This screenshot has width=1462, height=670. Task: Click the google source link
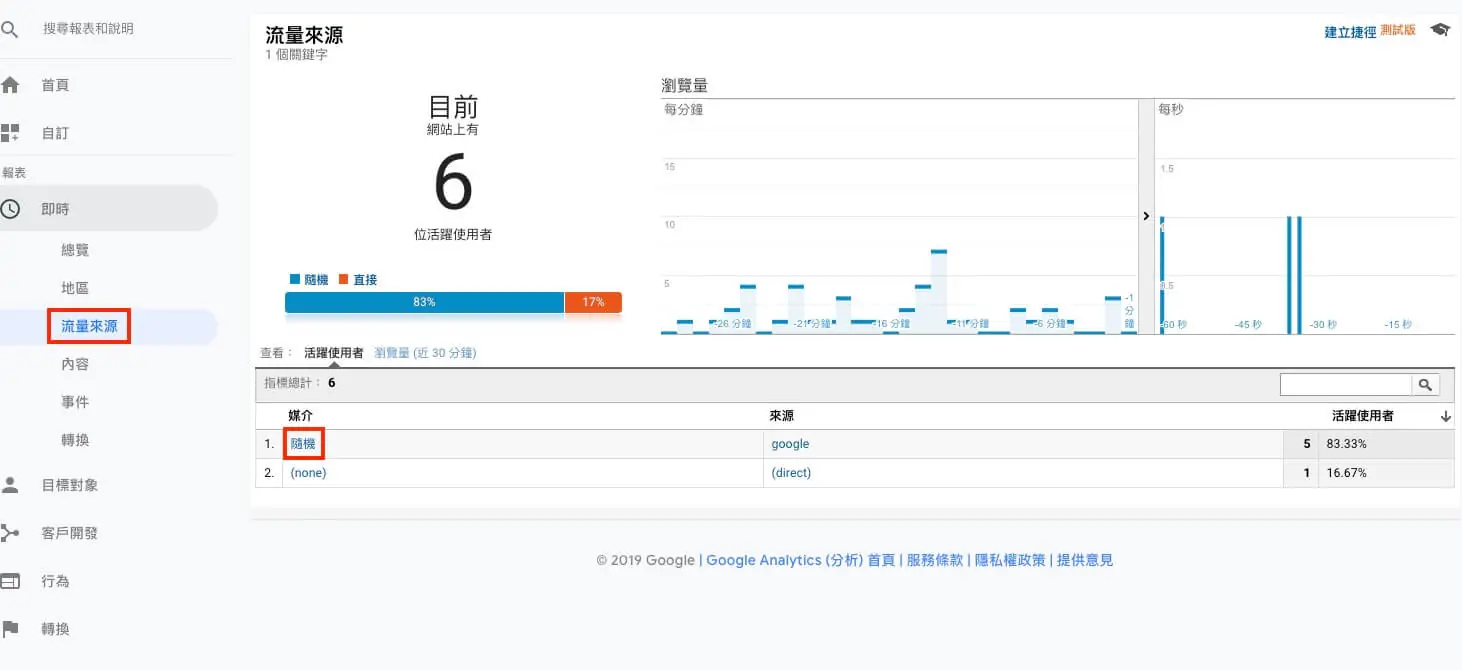790,444
